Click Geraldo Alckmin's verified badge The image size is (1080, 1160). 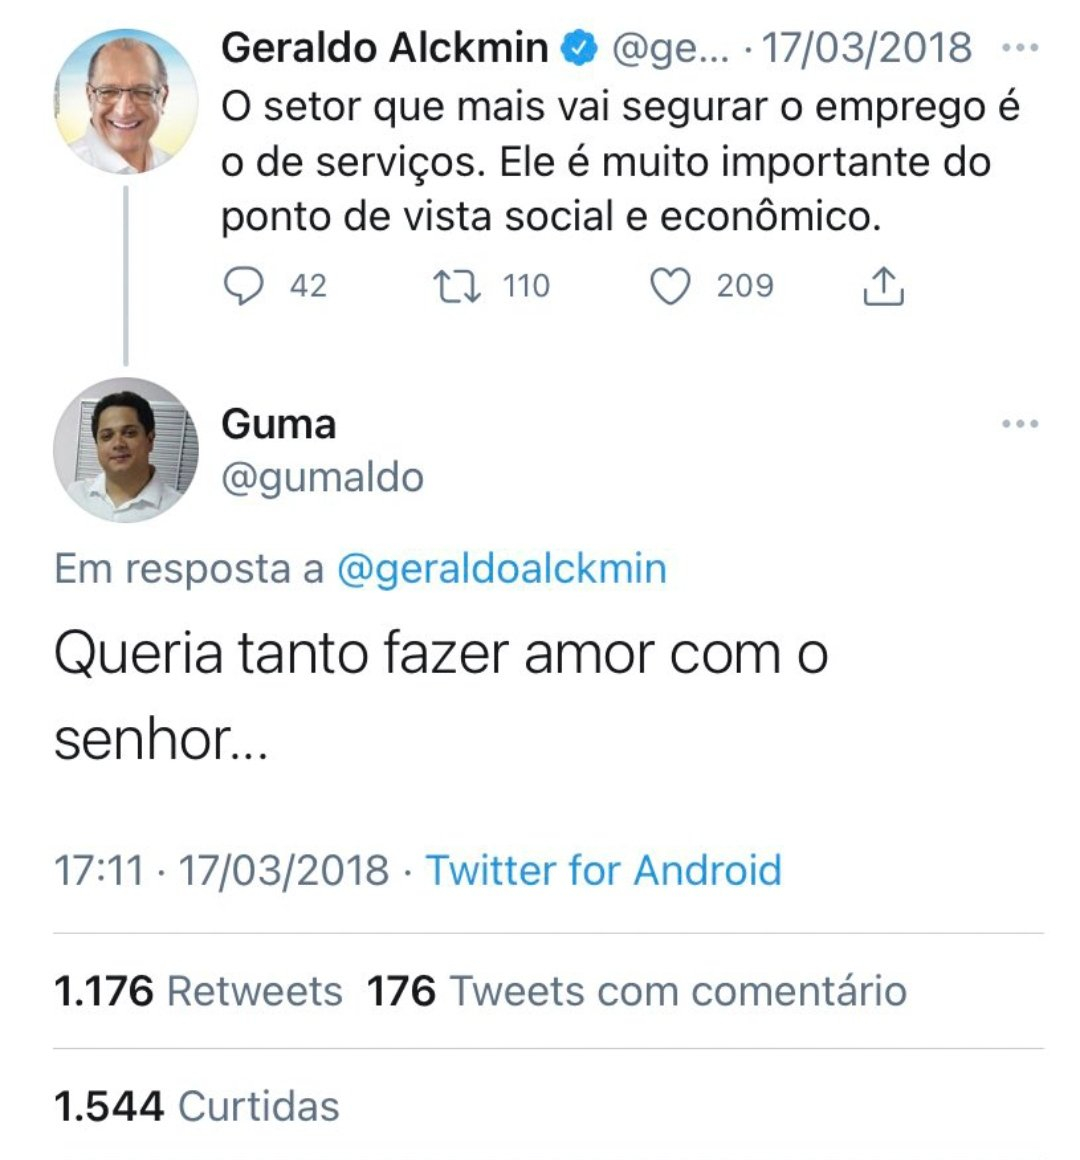coord(579,48)
